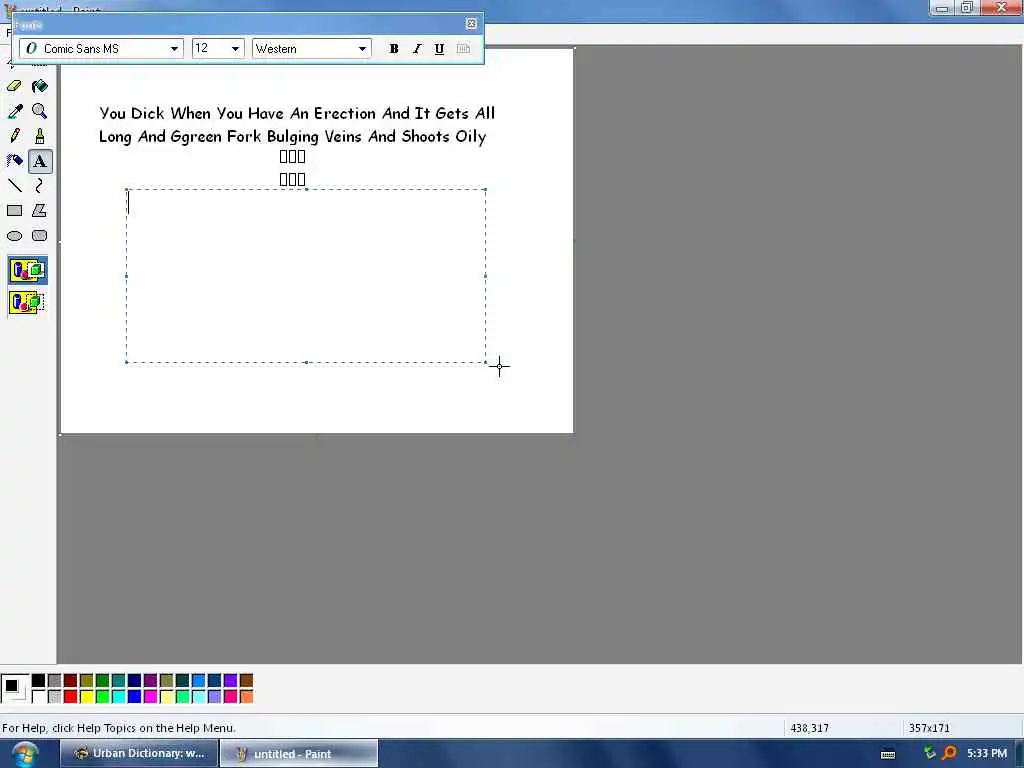Click inside the dashed text entry box
The image size is (1024, 768).
(x=306, y=276)
